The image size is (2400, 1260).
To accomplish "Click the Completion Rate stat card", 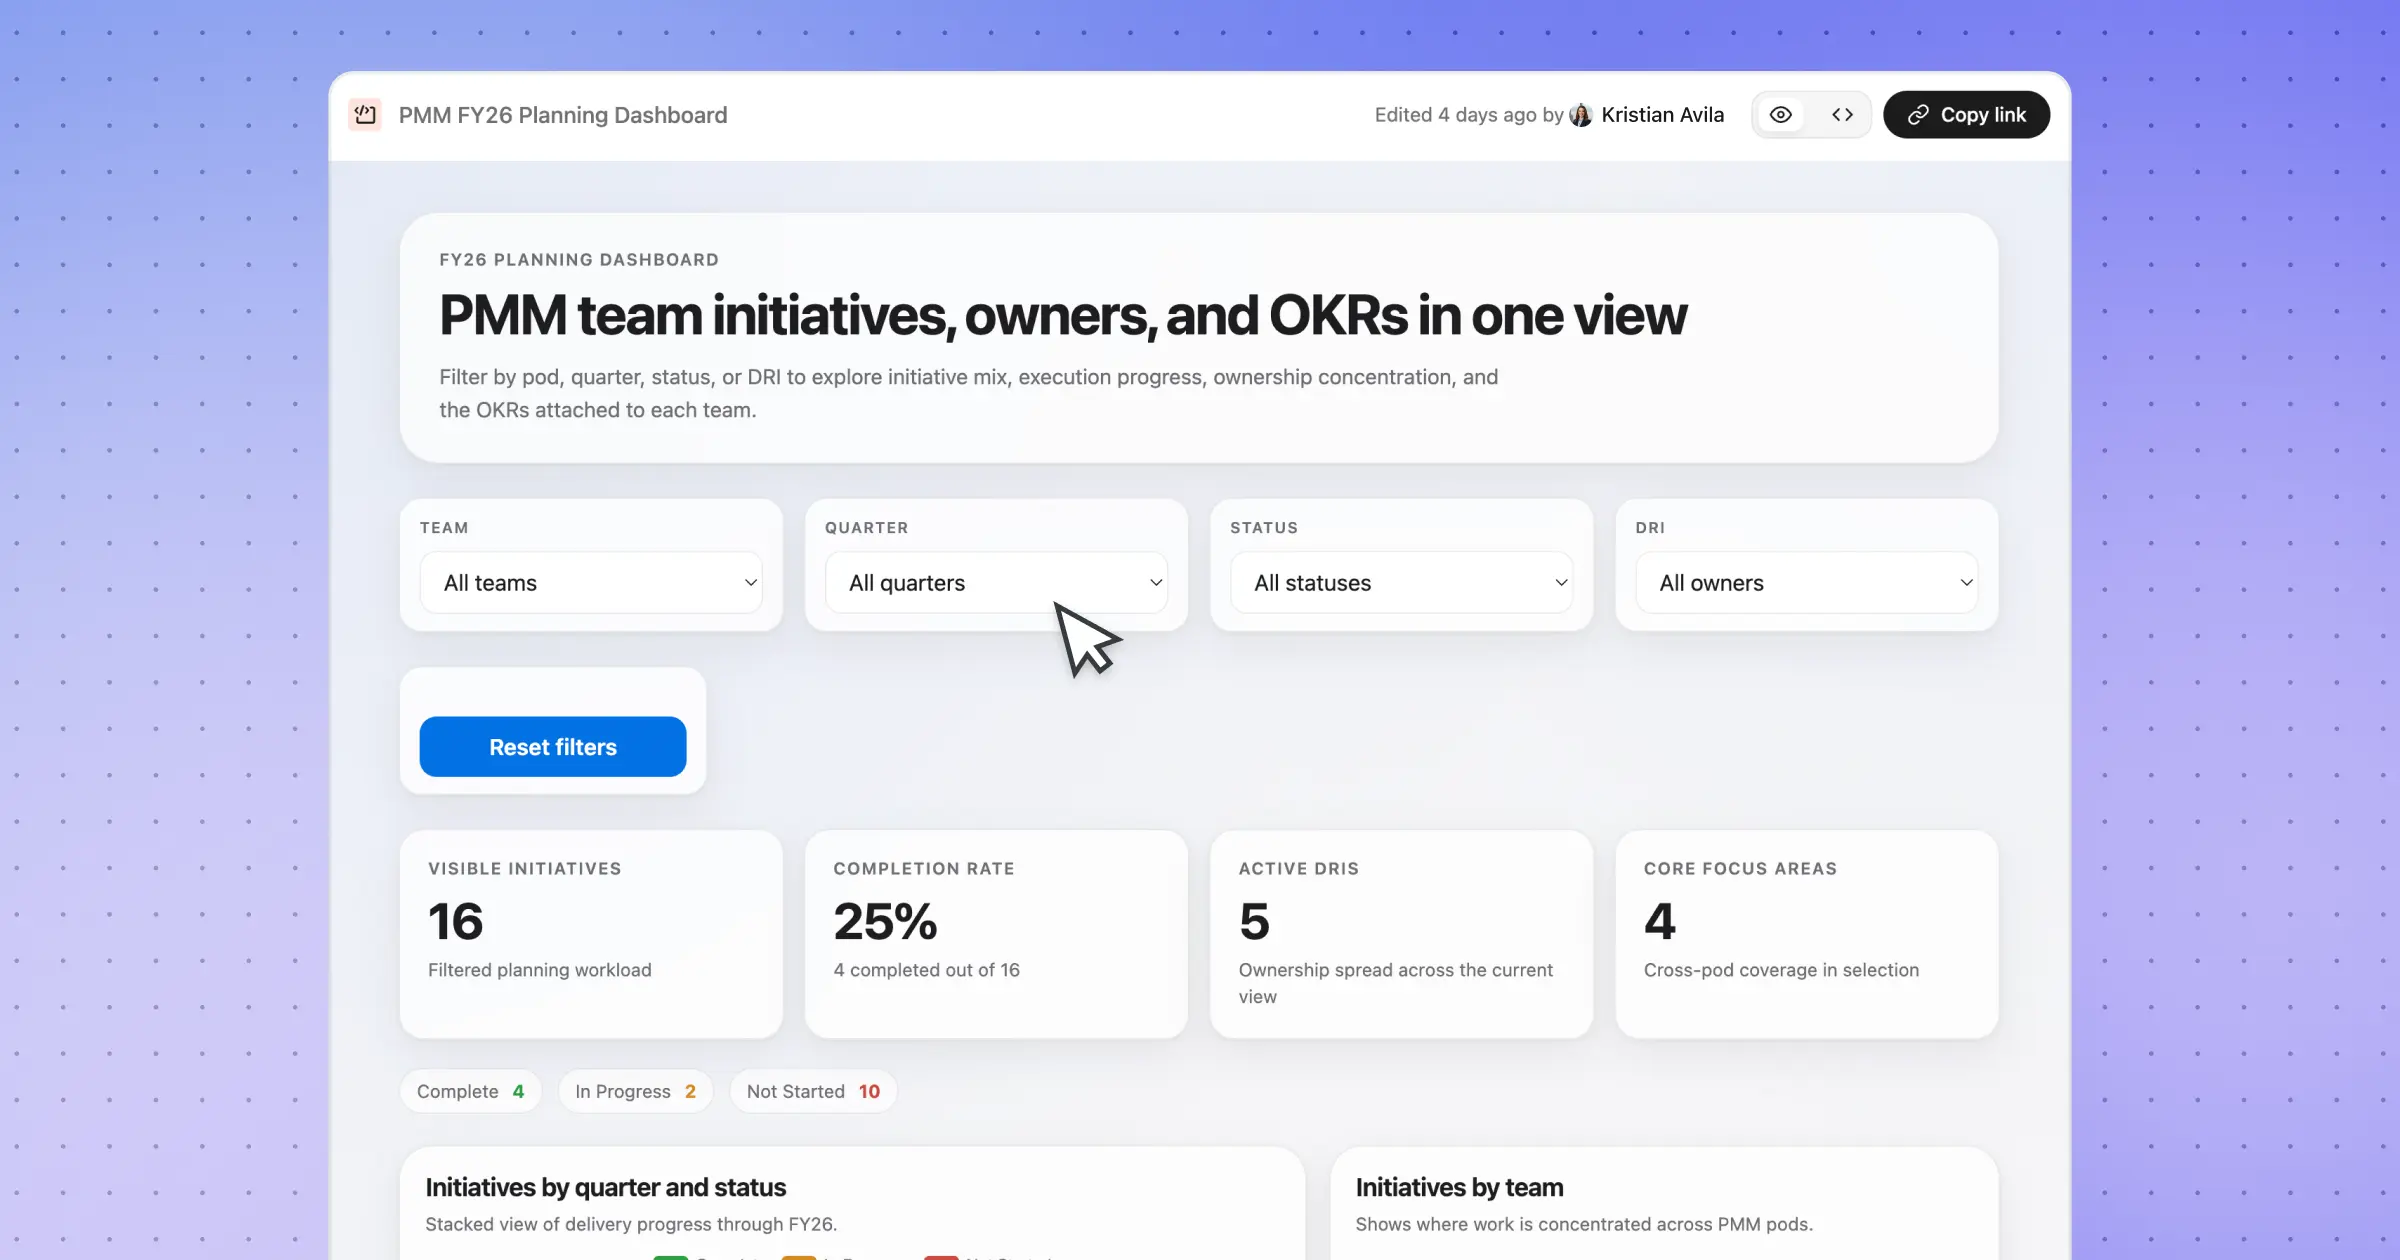I will point(996,933).
